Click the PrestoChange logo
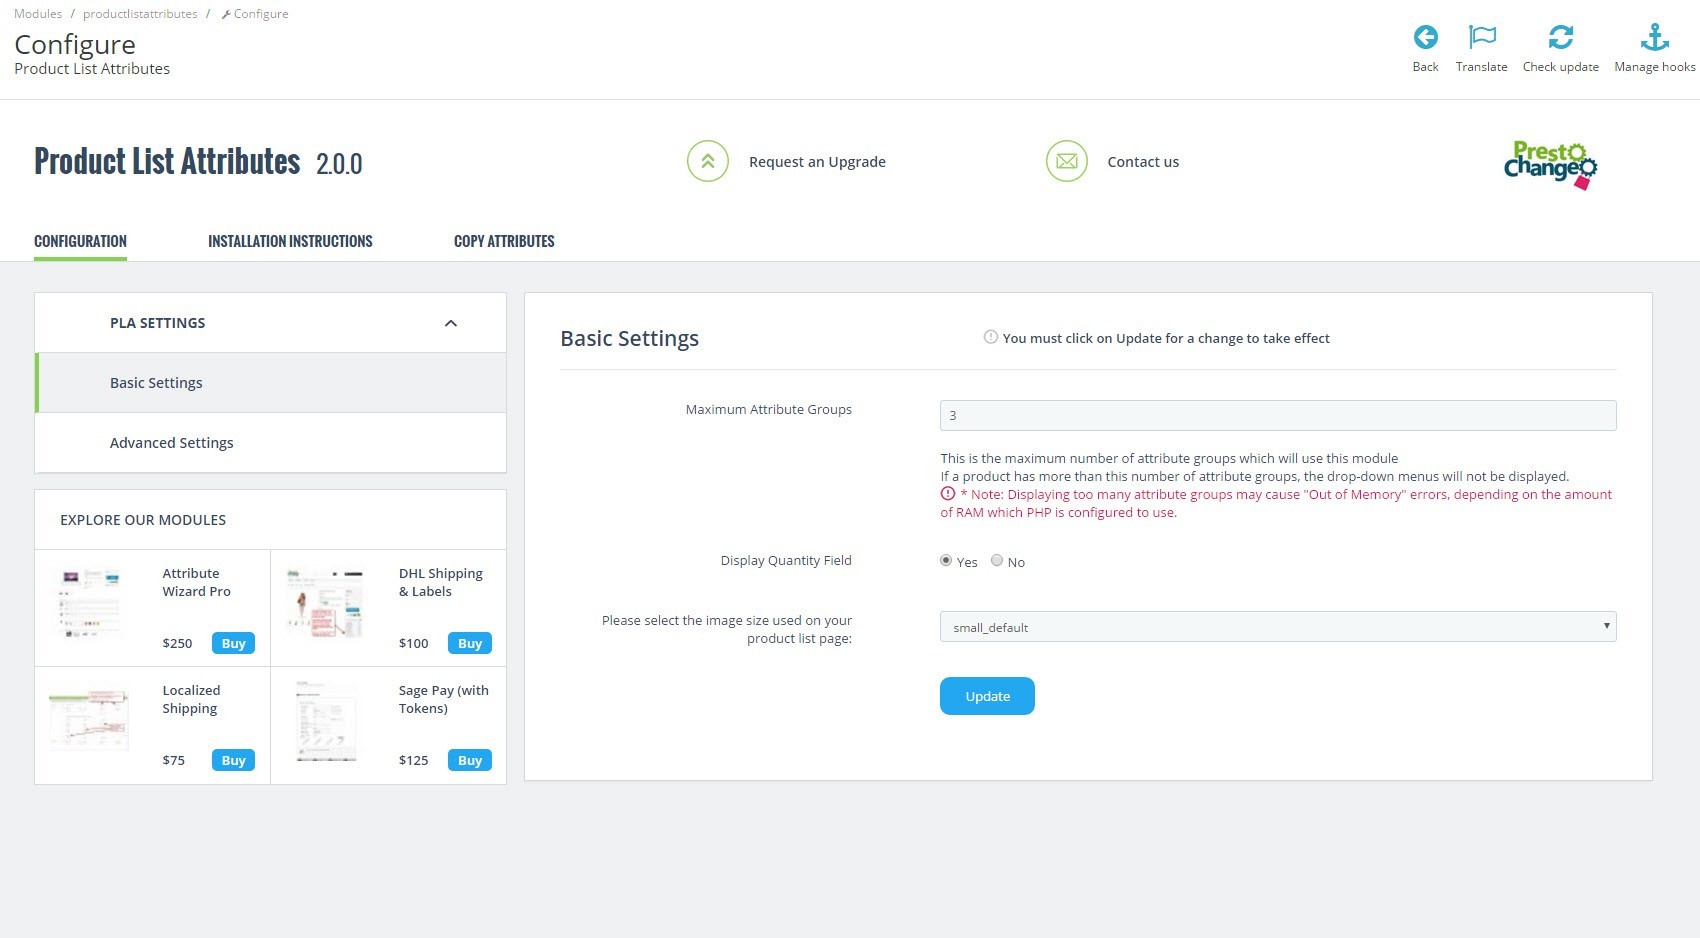Viewport: 1700px width, 938px height. point(1549,165)
